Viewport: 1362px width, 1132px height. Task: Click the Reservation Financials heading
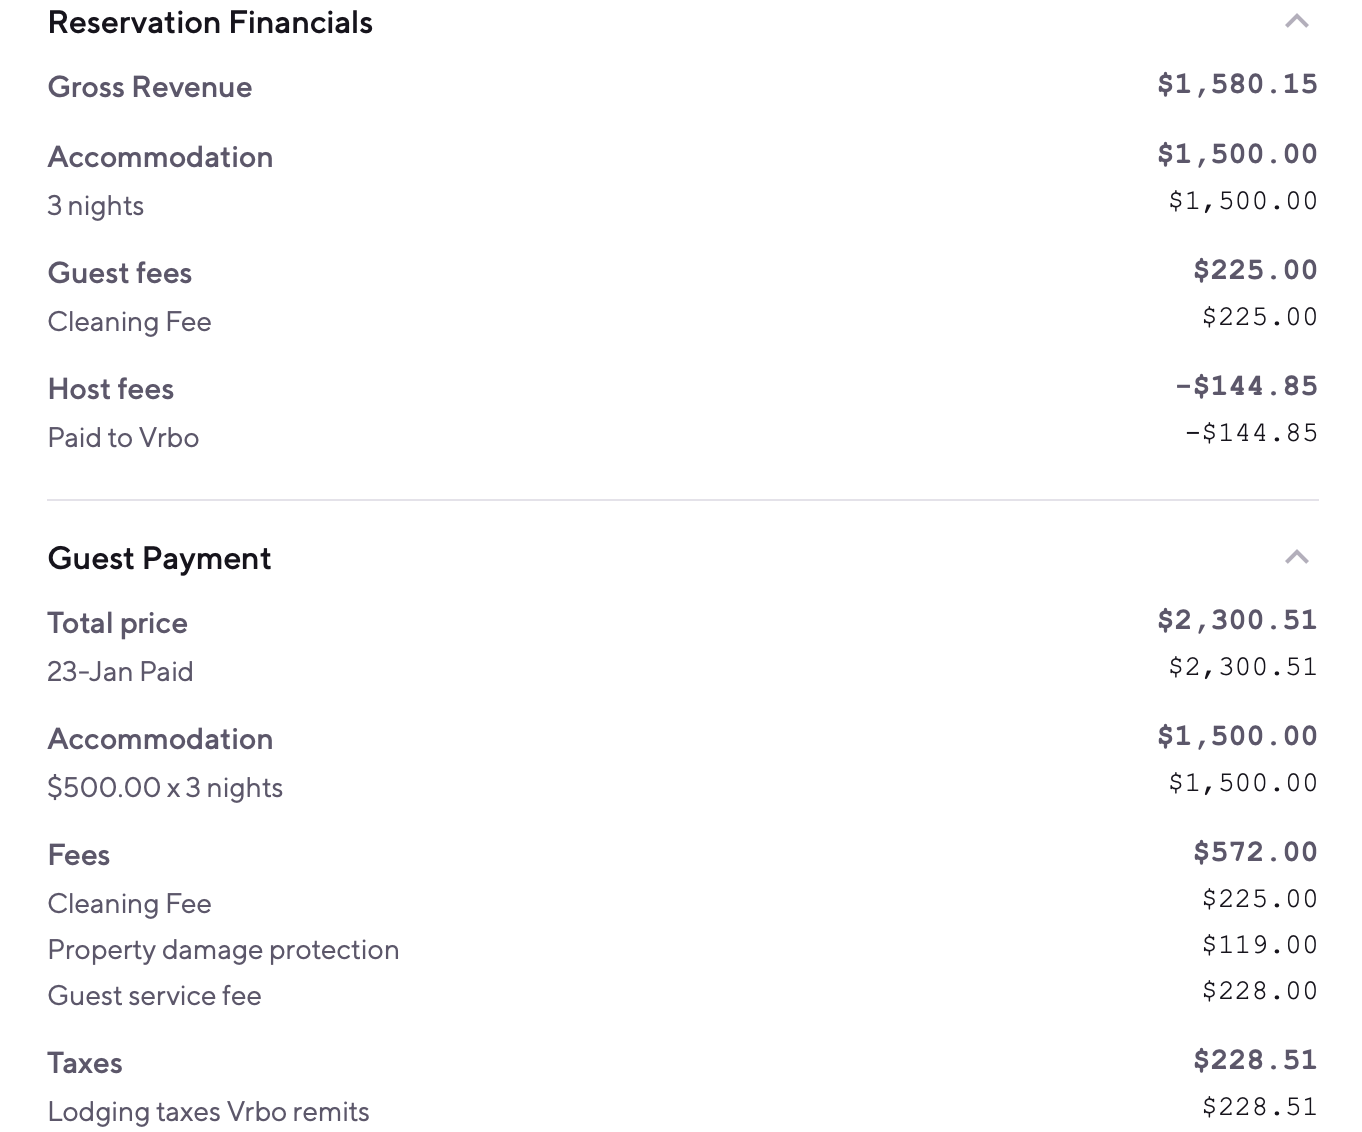[210, 23]
